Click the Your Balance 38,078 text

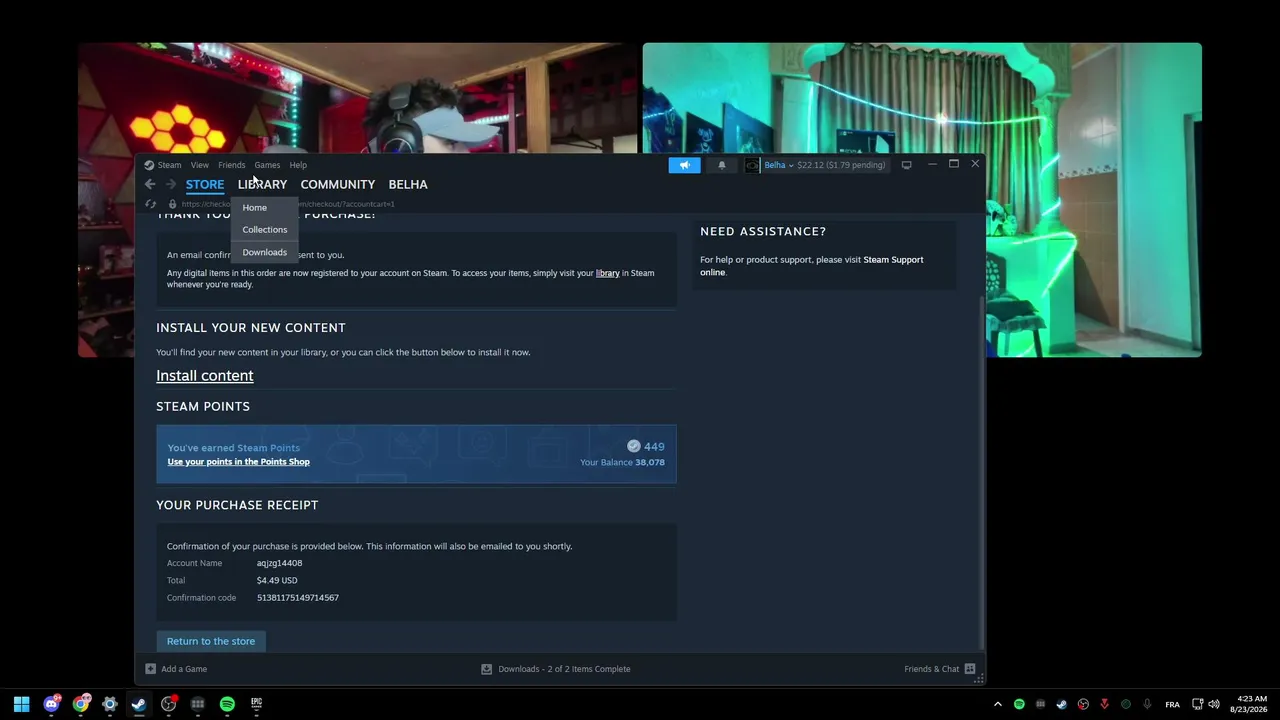tap(622, 462)
